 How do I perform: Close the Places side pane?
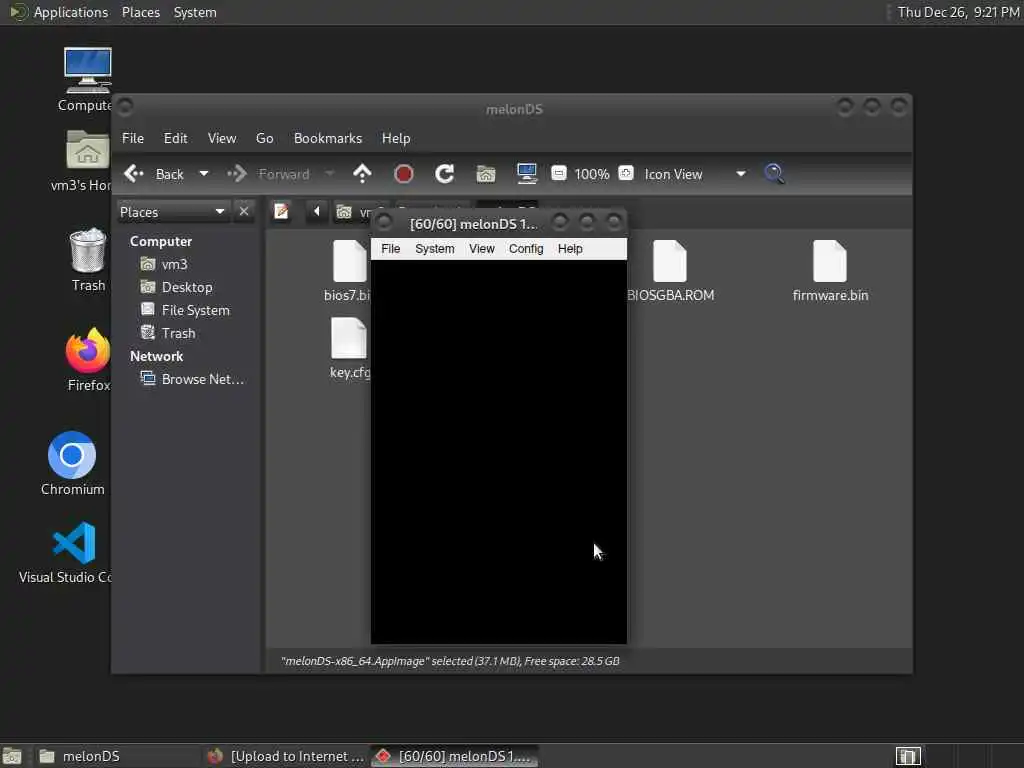(x=244, y=212)
